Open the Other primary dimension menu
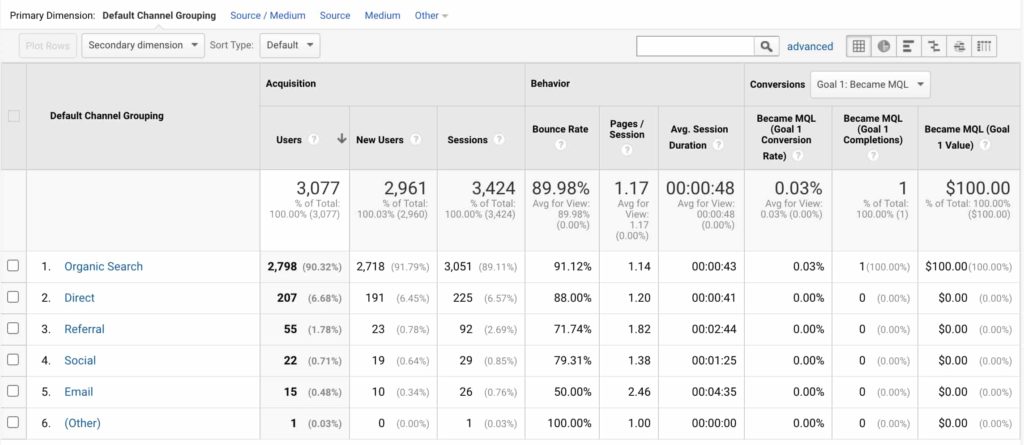 click(431, 15)
